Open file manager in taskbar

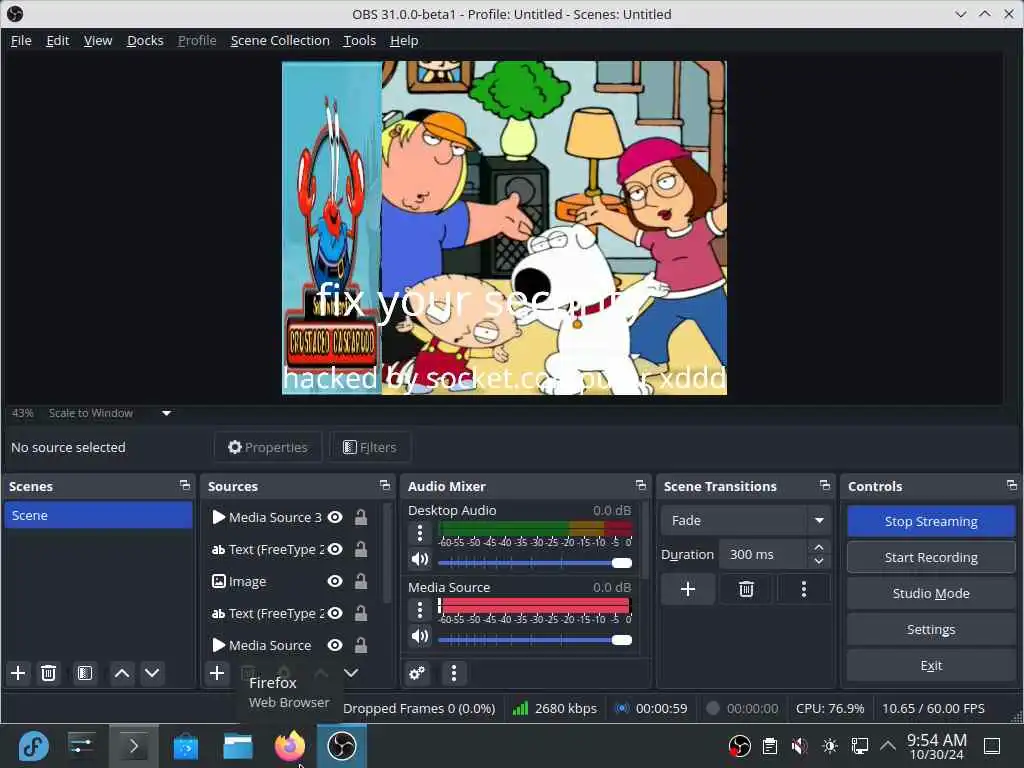click(238, 746)
